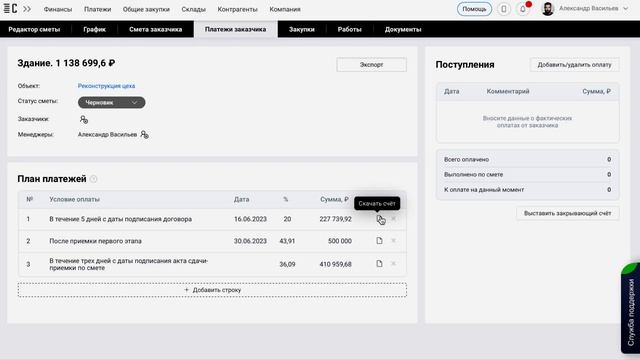
Task: Click the mobile device icon in header
Action: coord(504,9)
